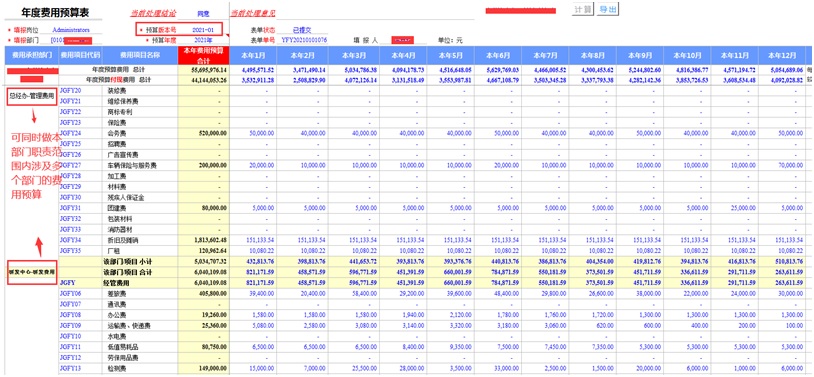
Task: Click the 总经办-管理费用 department cell
Action: tap(32, 96)
